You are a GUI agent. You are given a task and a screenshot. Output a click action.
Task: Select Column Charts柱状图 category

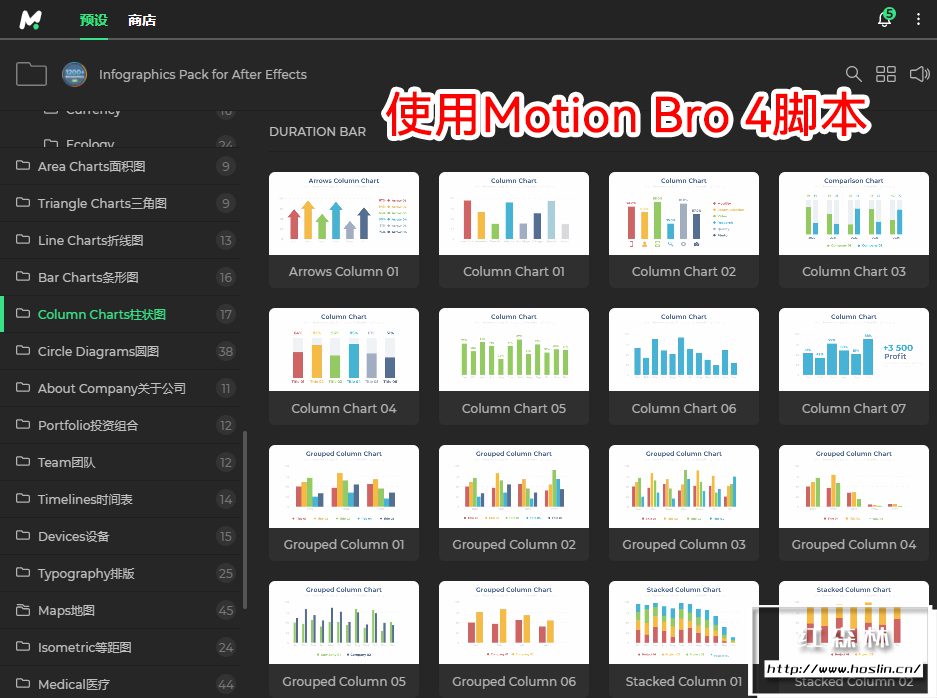pyautogui.click(x=120, y=314)
